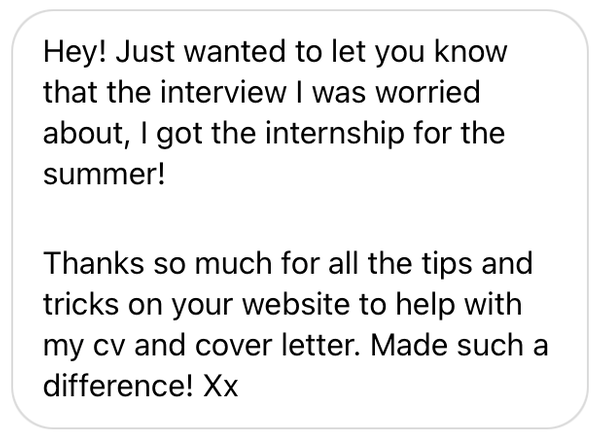Click the "Xx" sign-off at the end

click(221, 386)
